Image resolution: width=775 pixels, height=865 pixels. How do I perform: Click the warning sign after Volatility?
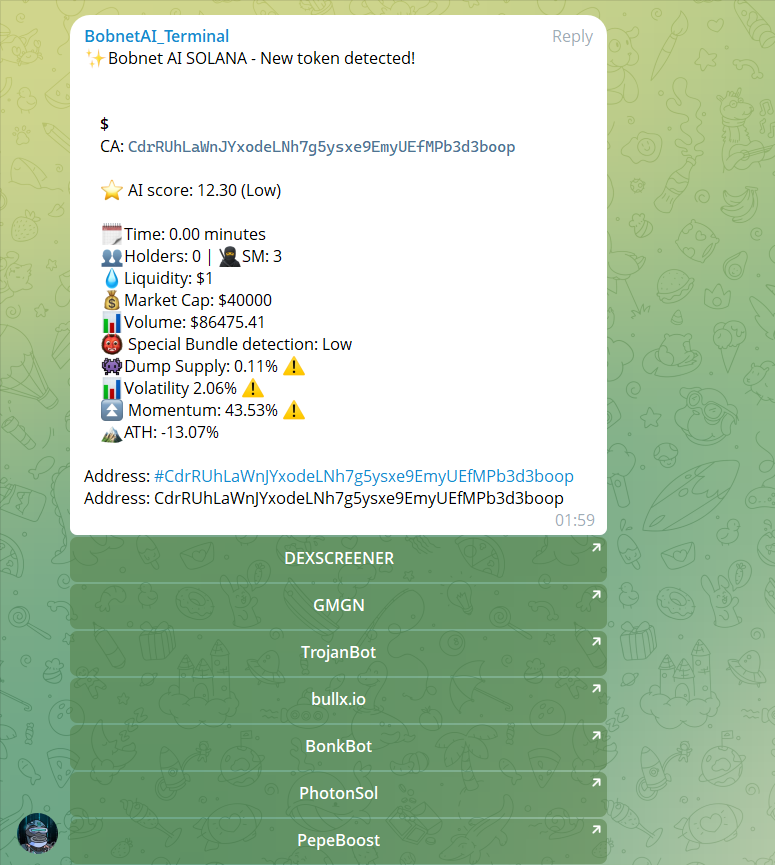click(253, 388)
